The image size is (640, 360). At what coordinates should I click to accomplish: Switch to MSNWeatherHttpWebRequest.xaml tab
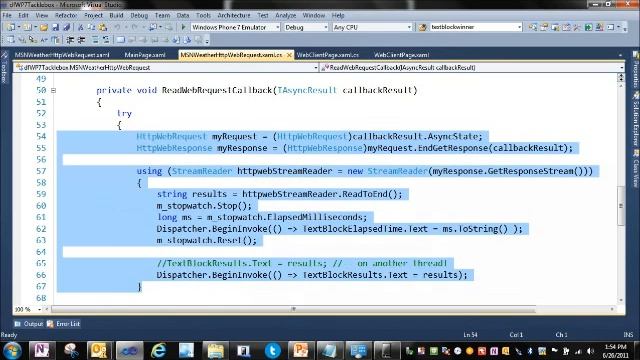[62, 55]
